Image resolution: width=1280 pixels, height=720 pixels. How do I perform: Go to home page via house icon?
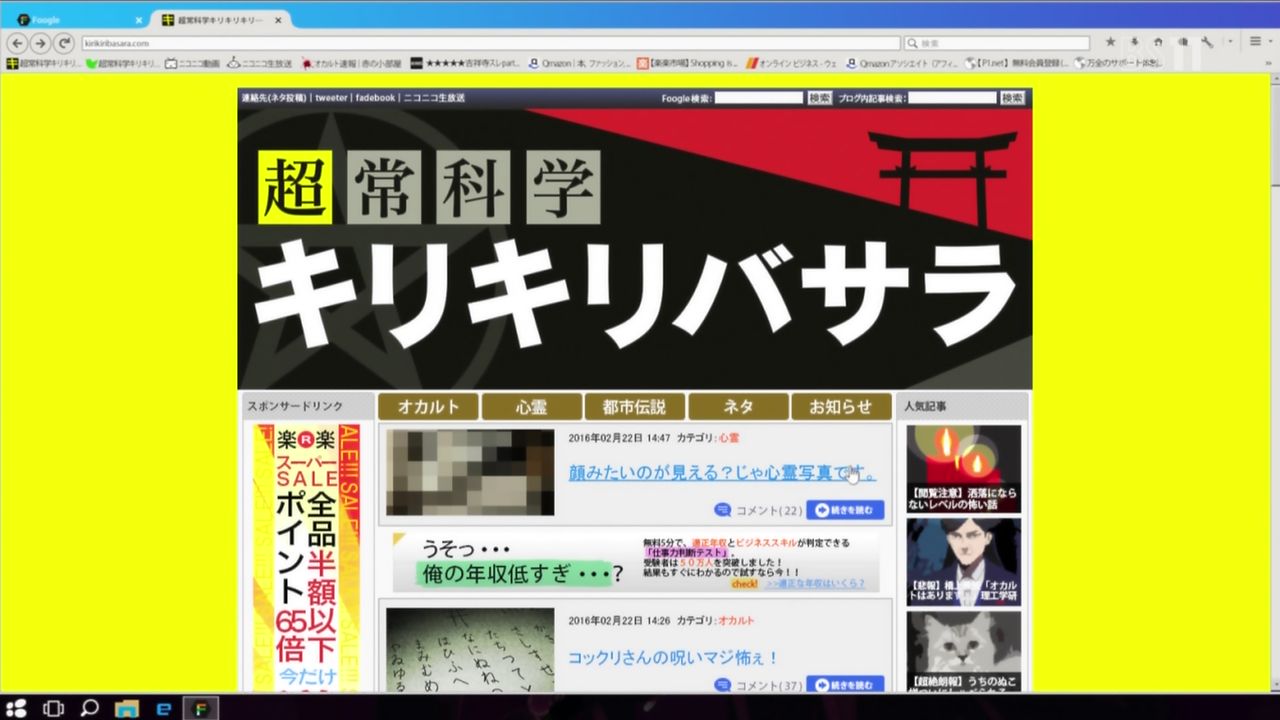1158,42
